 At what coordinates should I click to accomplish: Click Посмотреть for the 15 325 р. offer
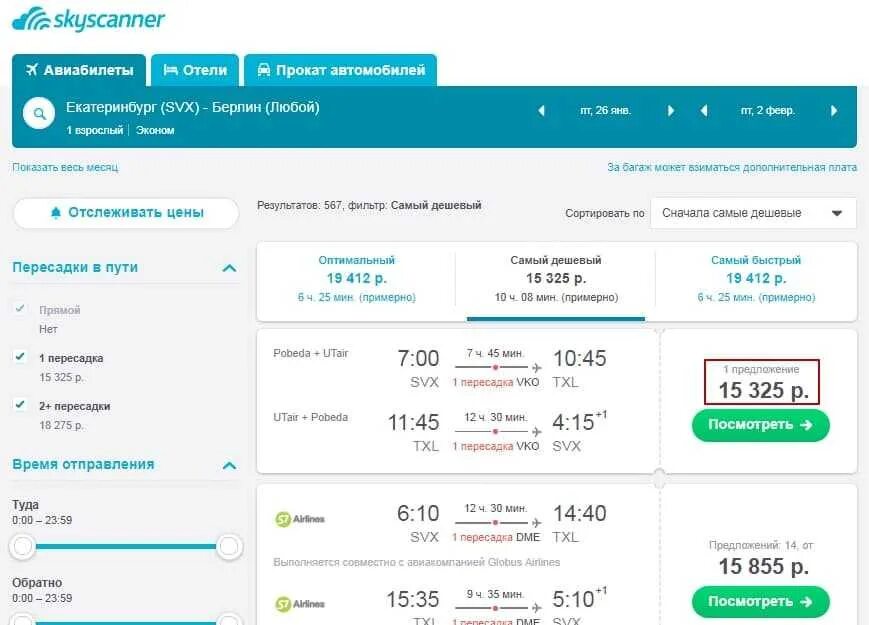[760, 425]
